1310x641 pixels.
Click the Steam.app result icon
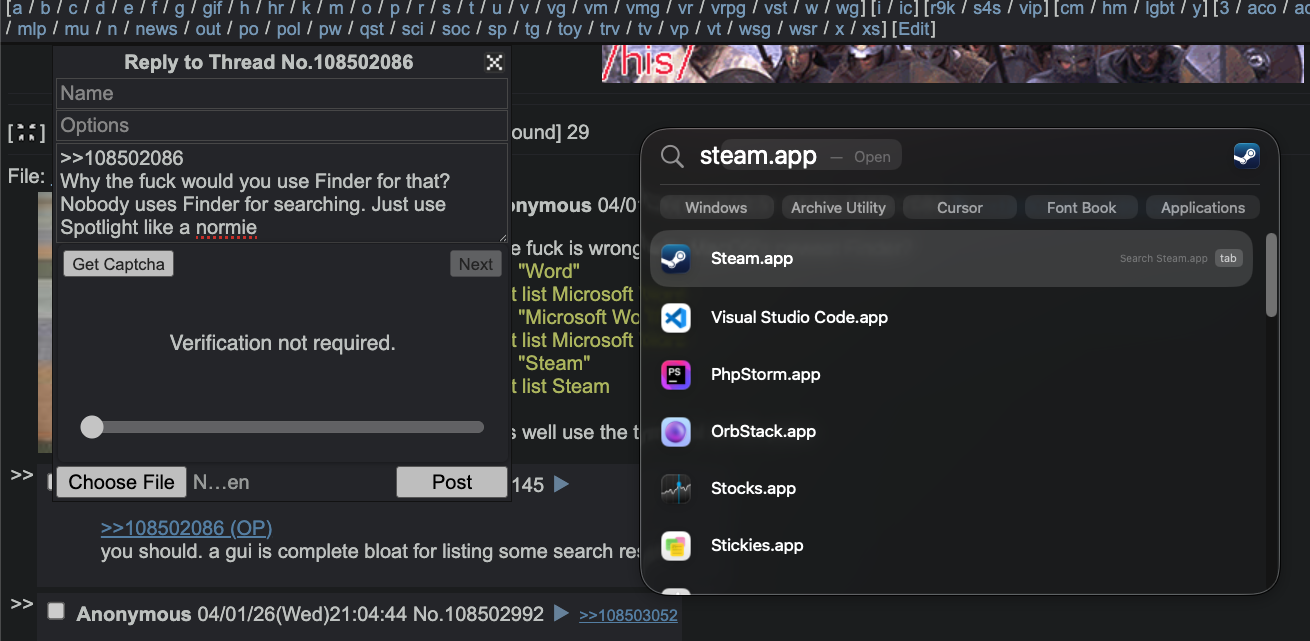pyautogui.click(x=675, y=259)
